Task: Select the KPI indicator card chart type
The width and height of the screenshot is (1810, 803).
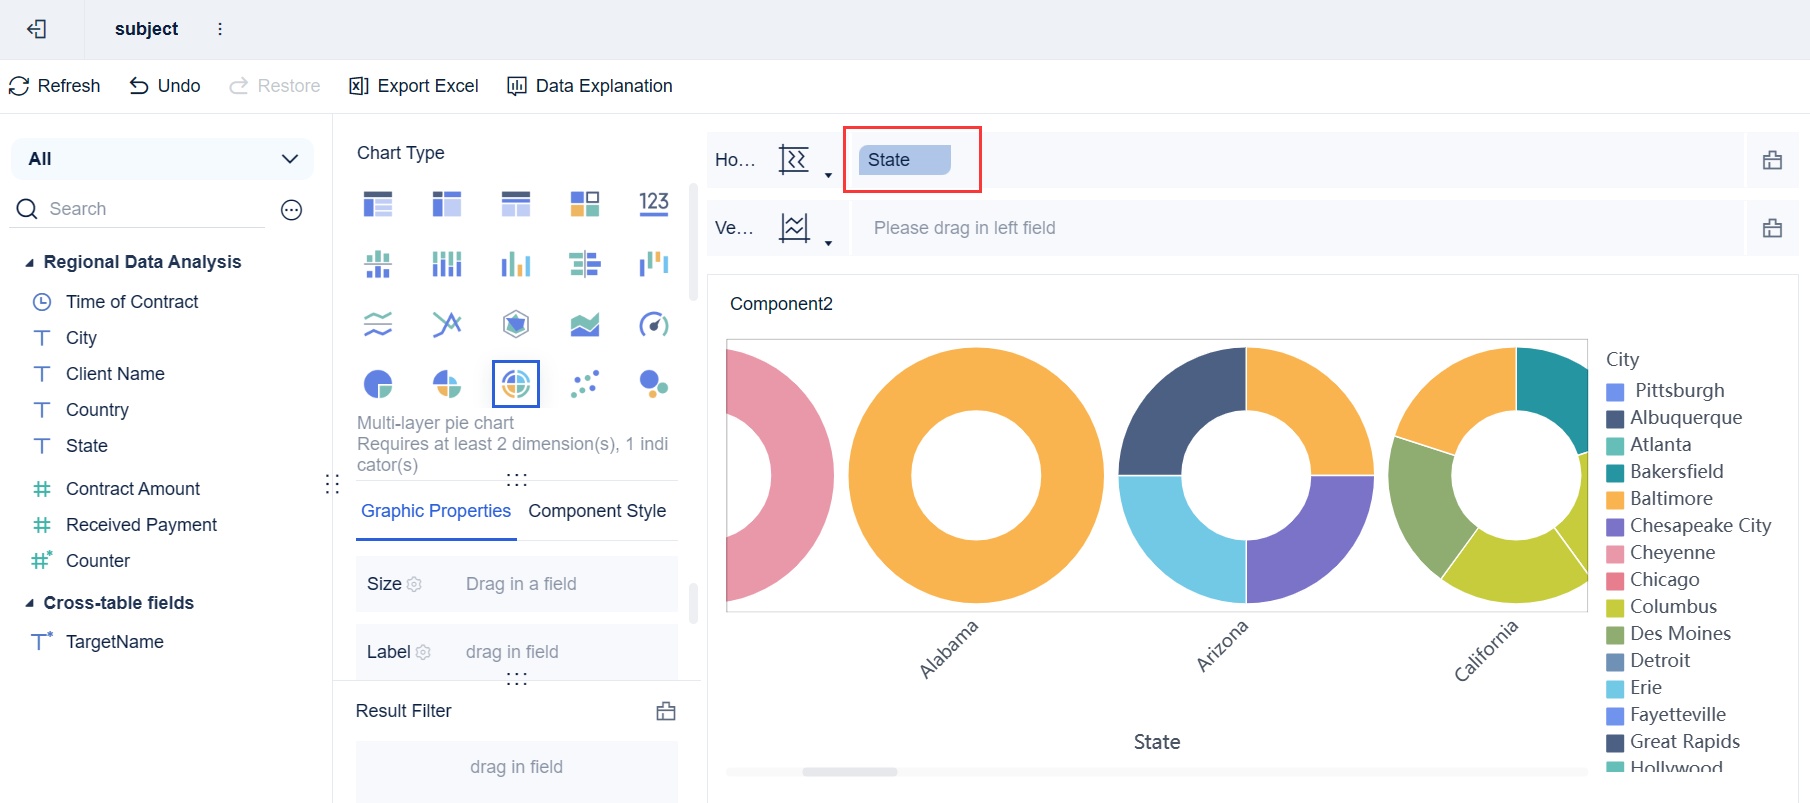Action: pyautogui.click(x=653, y=204)
